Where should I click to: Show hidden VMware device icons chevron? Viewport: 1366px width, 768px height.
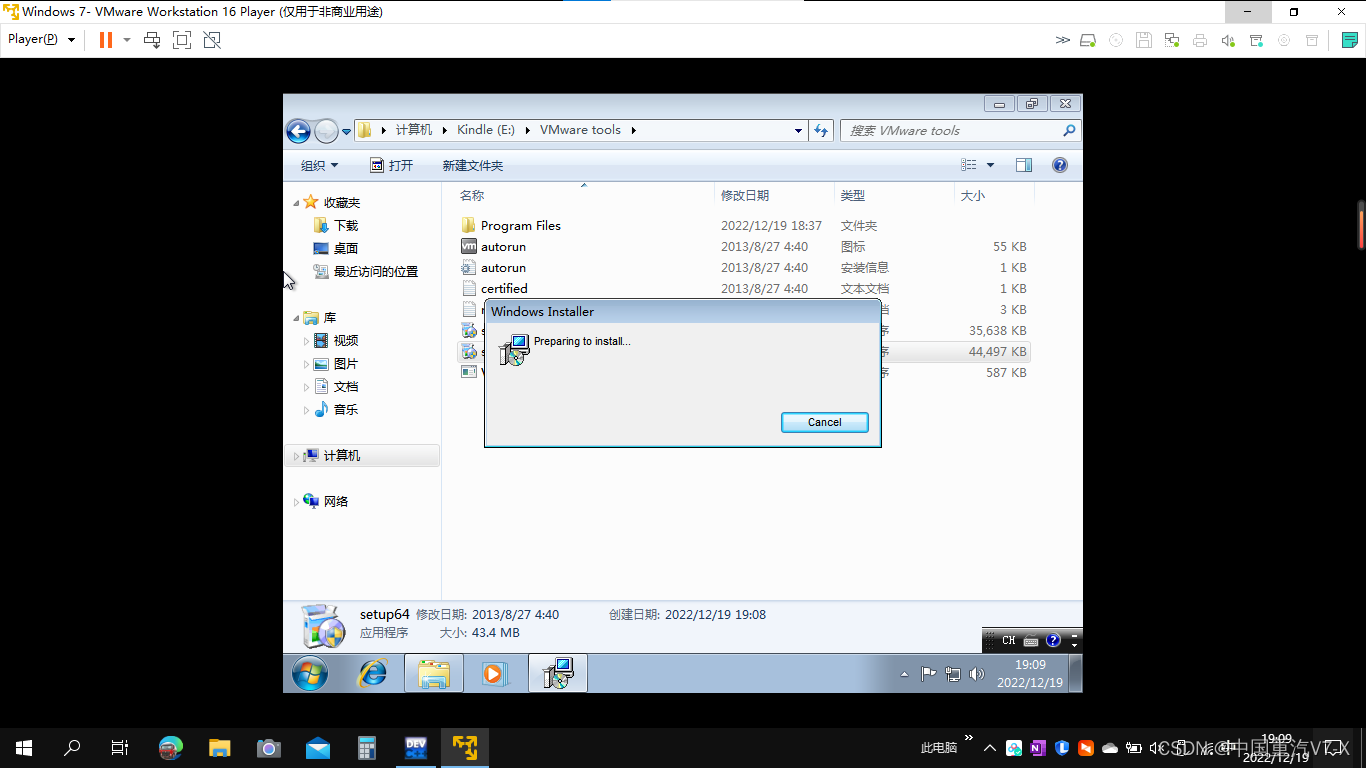tap(1062, 40)
